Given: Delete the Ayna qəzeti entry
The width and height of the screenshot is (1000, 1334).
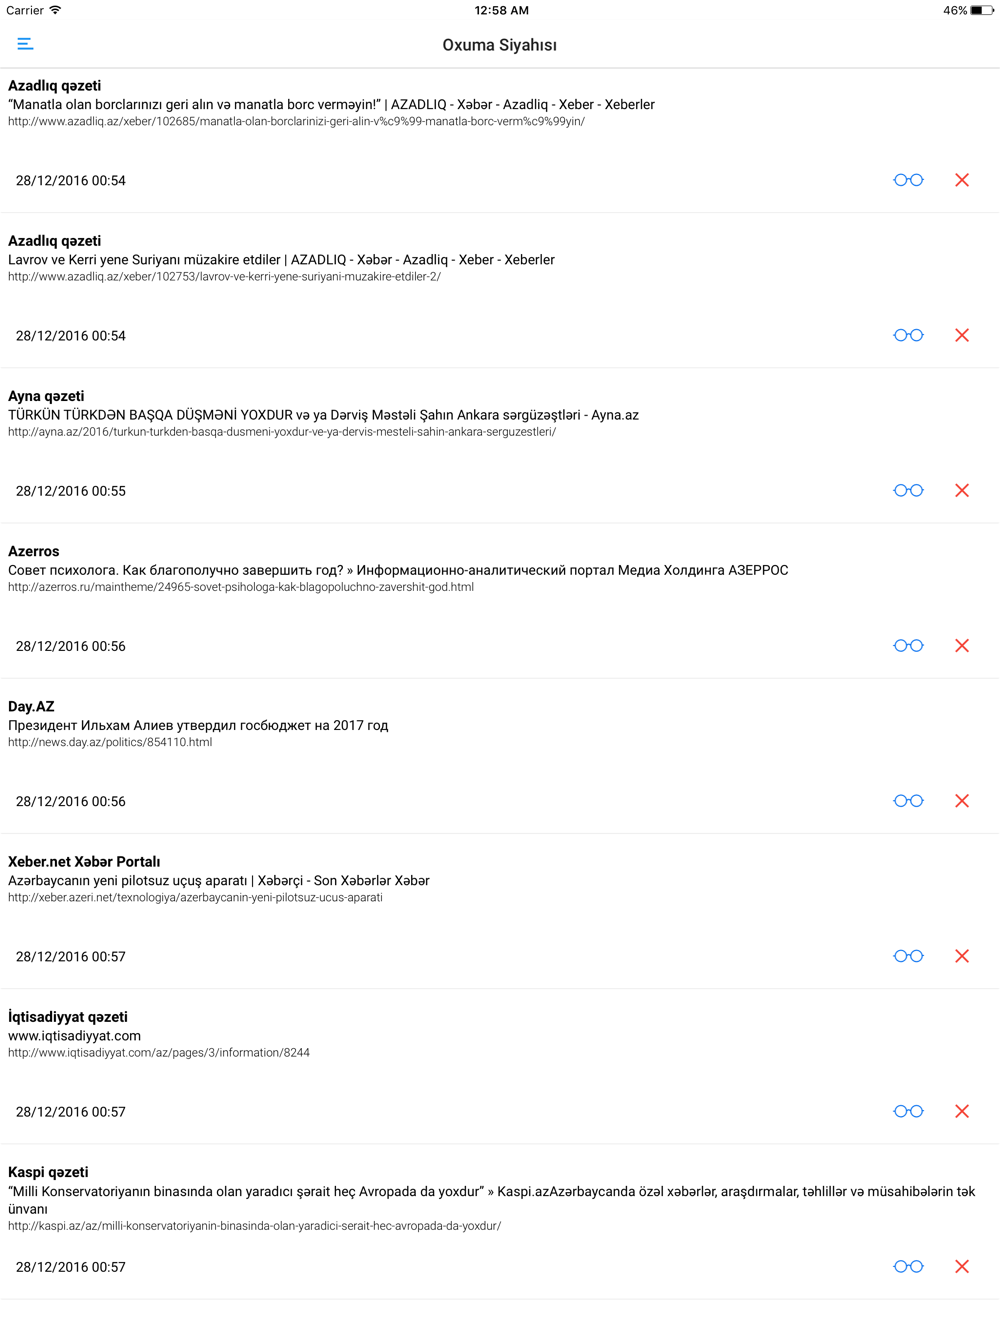Looking at the screenshot, I should [962, 490].
